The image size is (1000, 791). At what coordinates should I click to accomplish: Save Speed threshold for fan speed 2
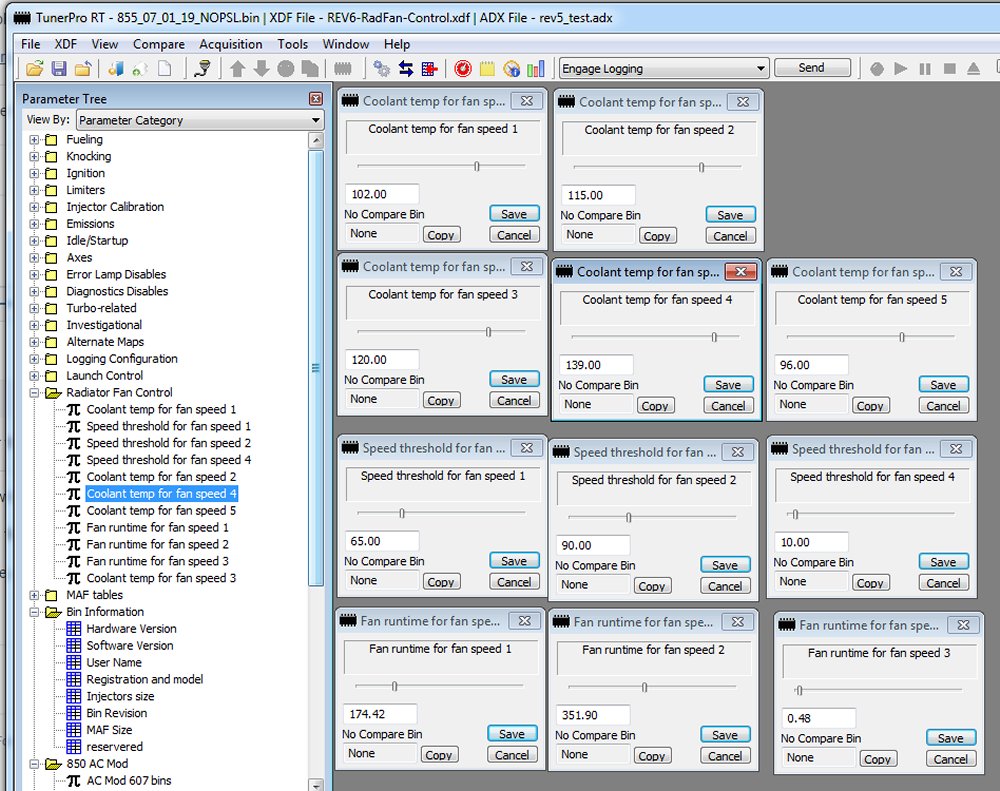[x=725, y=565]
